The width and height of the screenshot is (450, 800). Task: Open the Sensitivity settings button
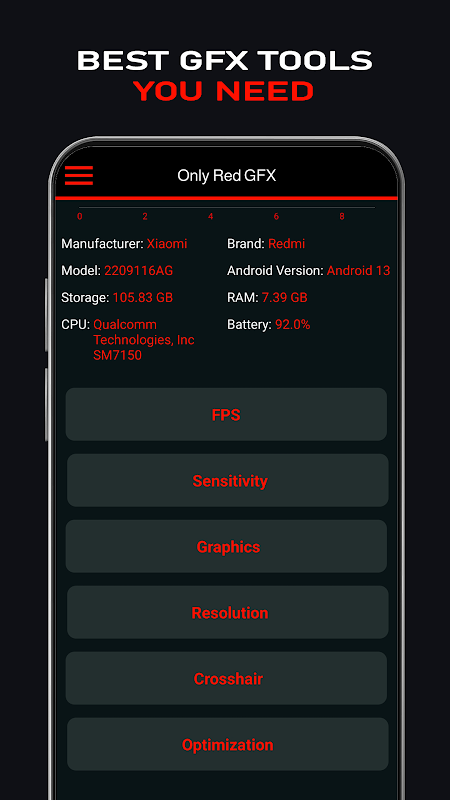point(228,480)
